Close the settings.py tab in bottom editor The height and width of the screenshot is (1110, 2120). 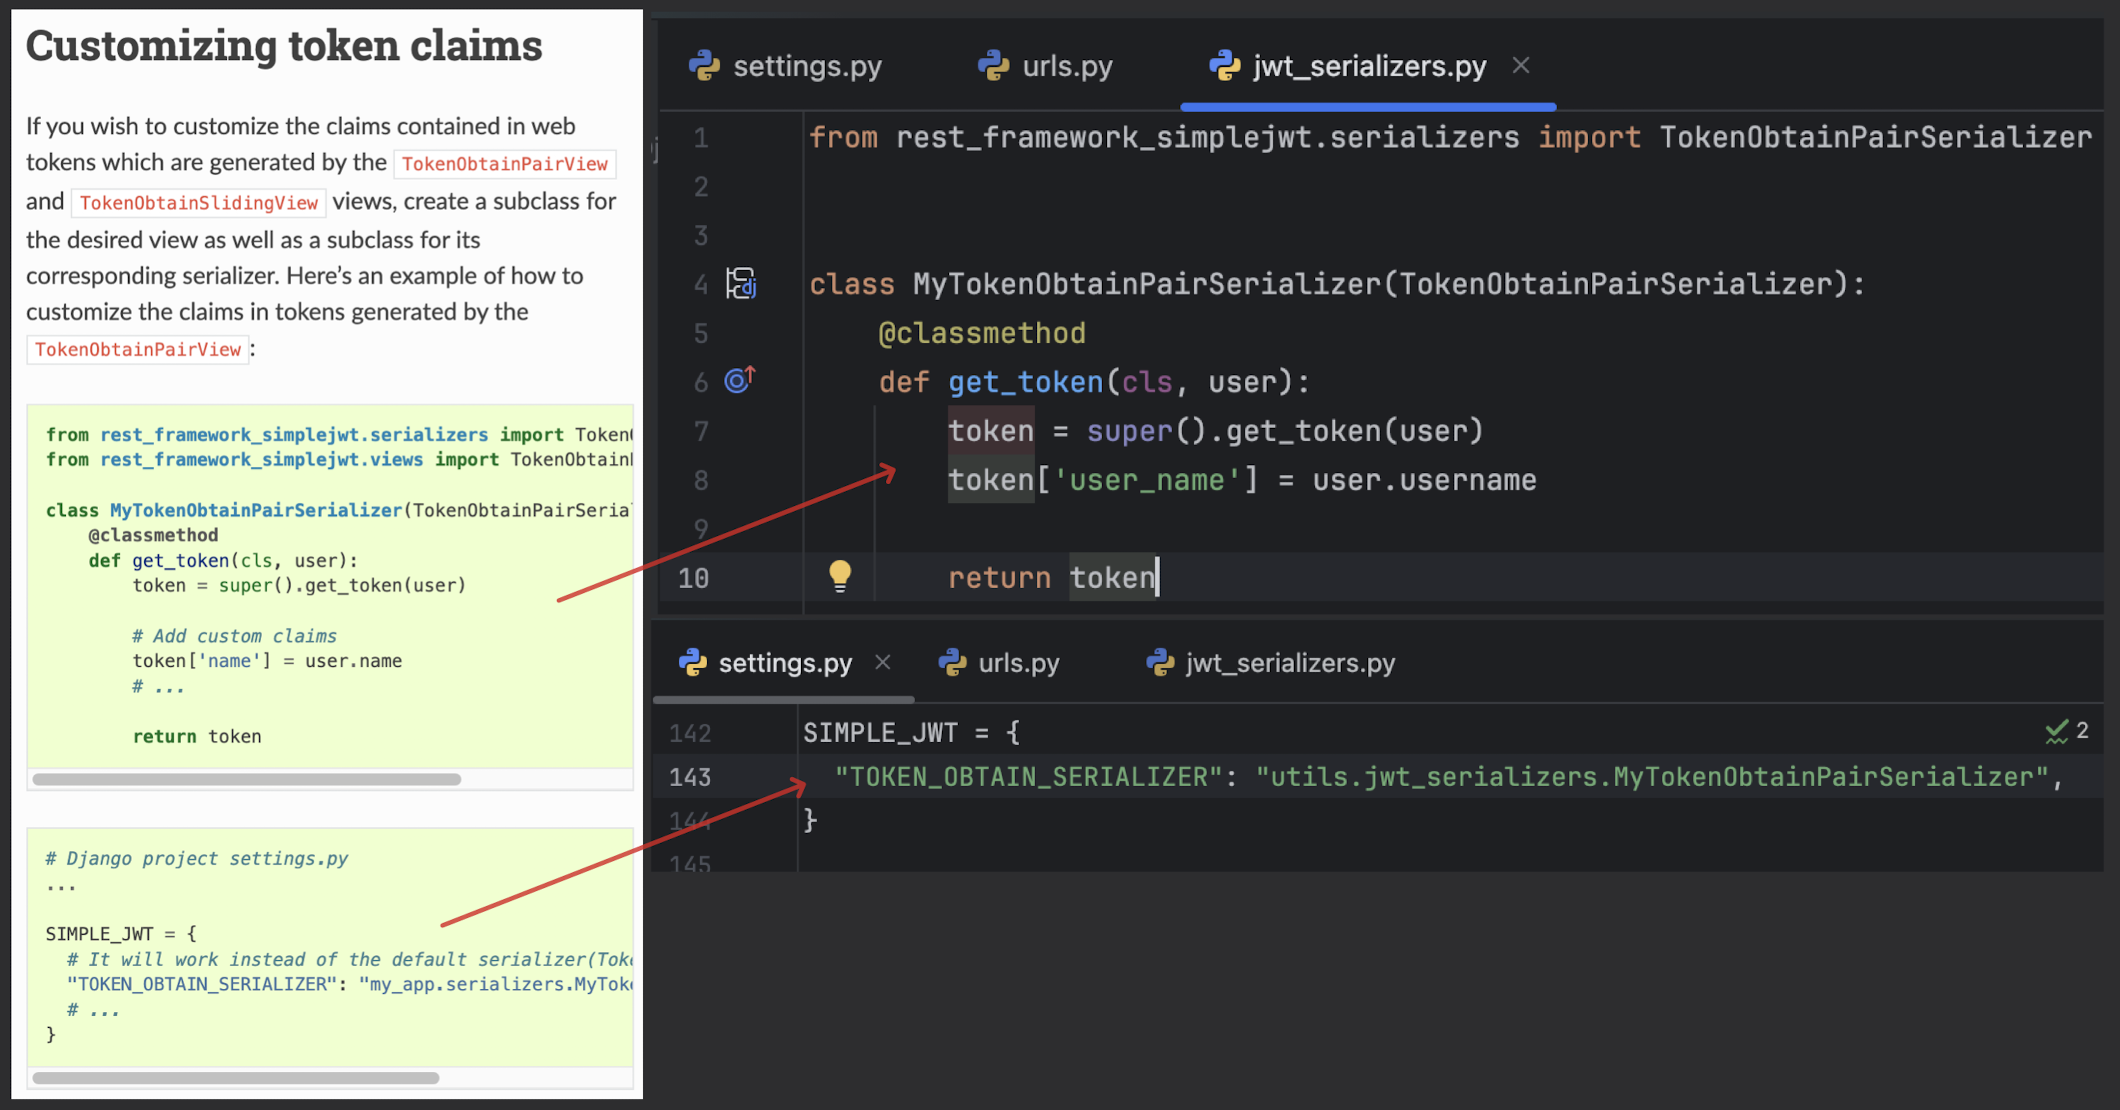883,662
